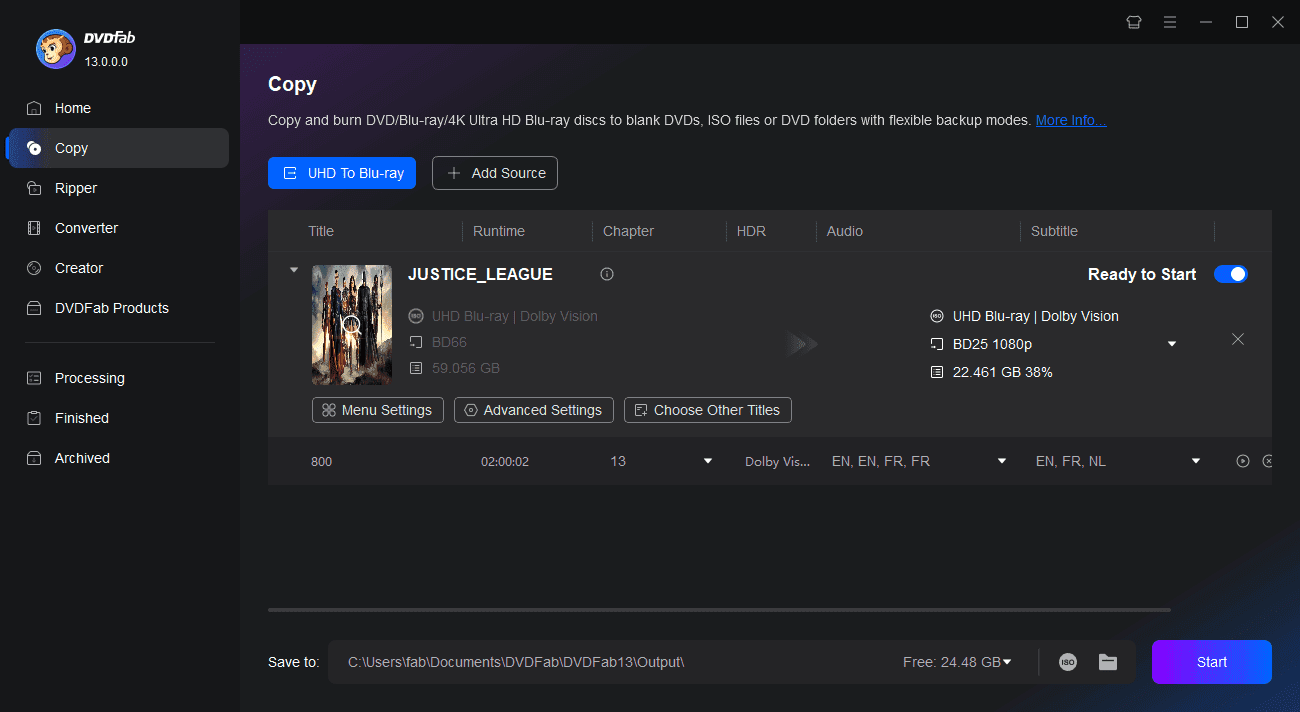The width and height of the screenshot is (1300, 712).
Task: Expand the Free 24.48 GB path dropdown
Action: coord(1007,662)
